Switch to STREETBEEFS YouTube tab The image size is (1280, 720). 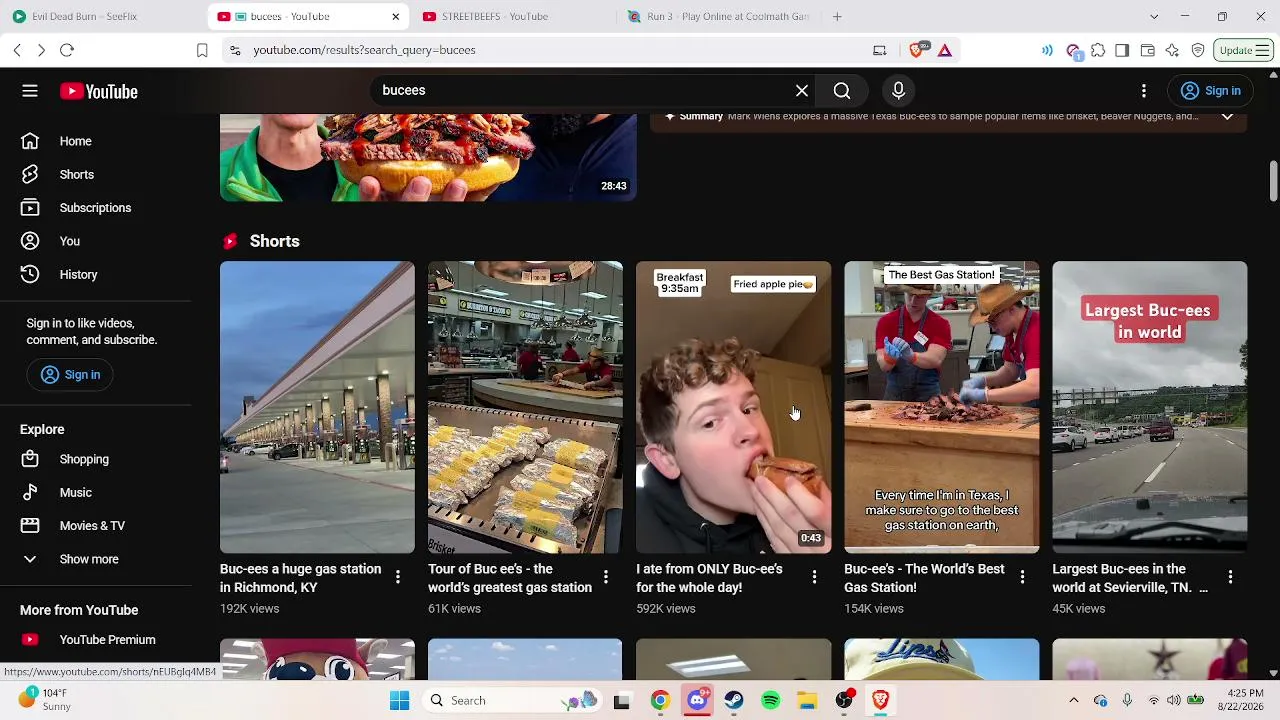[494, 16]
